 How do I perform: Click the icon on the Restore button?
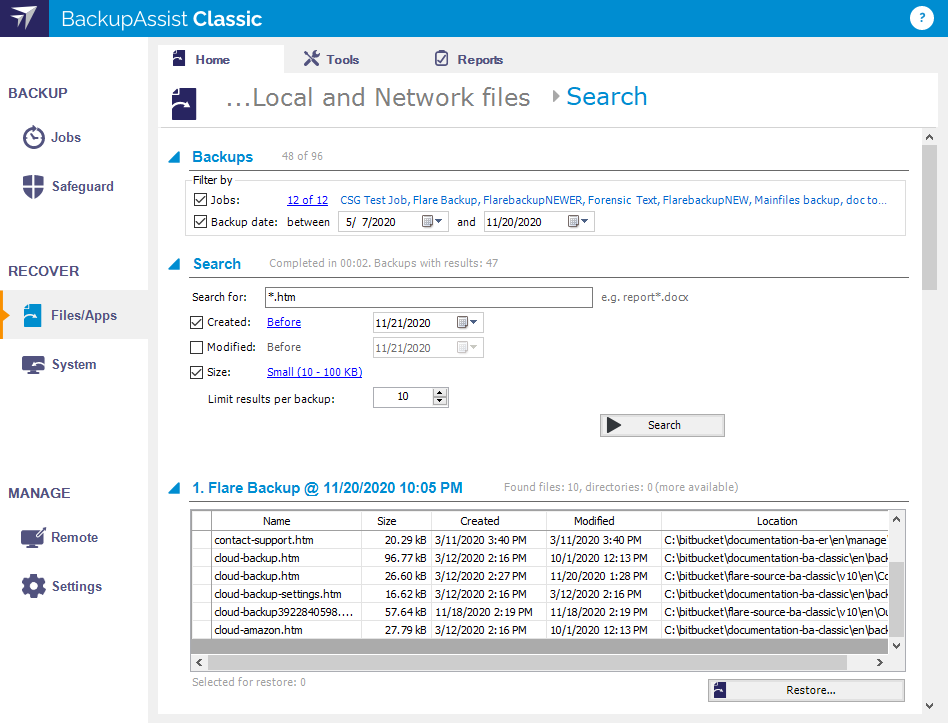coord(720,690)
